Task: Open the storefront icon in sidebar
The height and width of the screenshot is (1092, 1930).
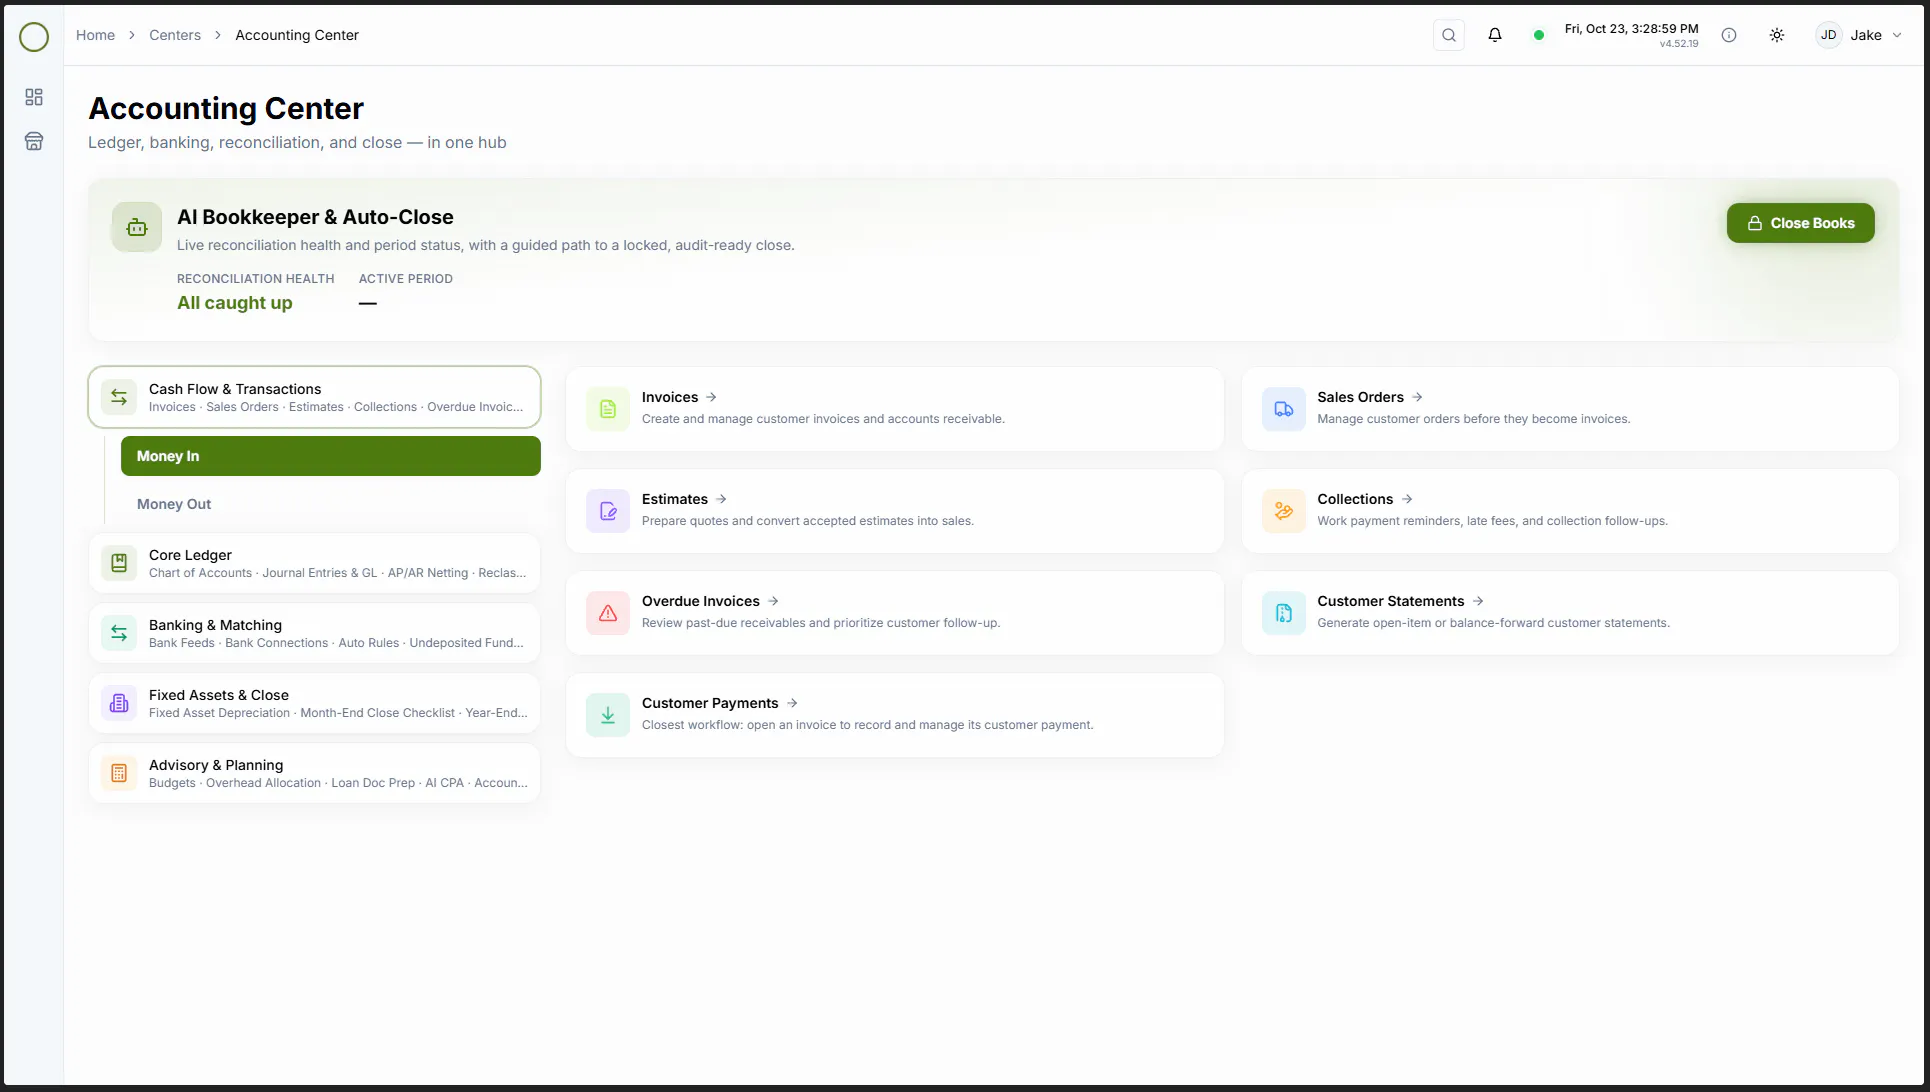Action: coord(34,141)
